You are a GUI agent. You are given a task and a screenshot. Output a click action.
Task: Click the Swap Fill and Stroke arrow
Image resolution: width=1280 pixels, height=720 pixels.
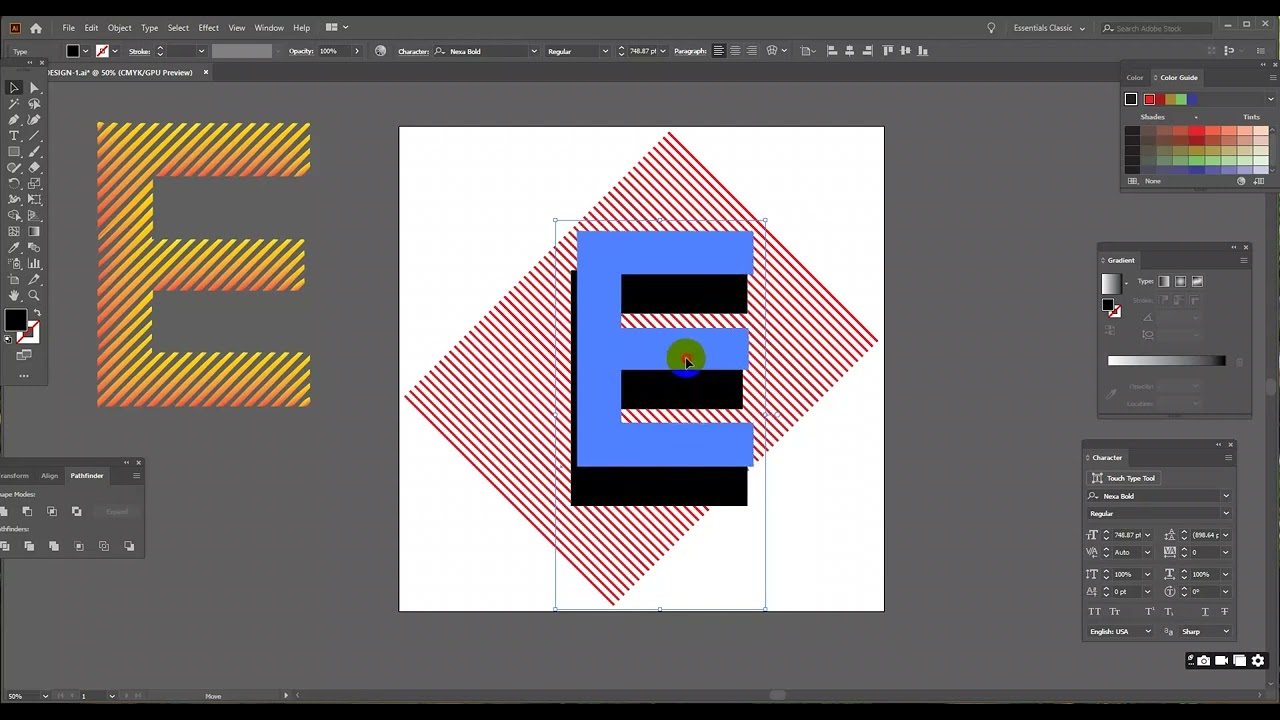pyautogui.click(x=37, y=312)
